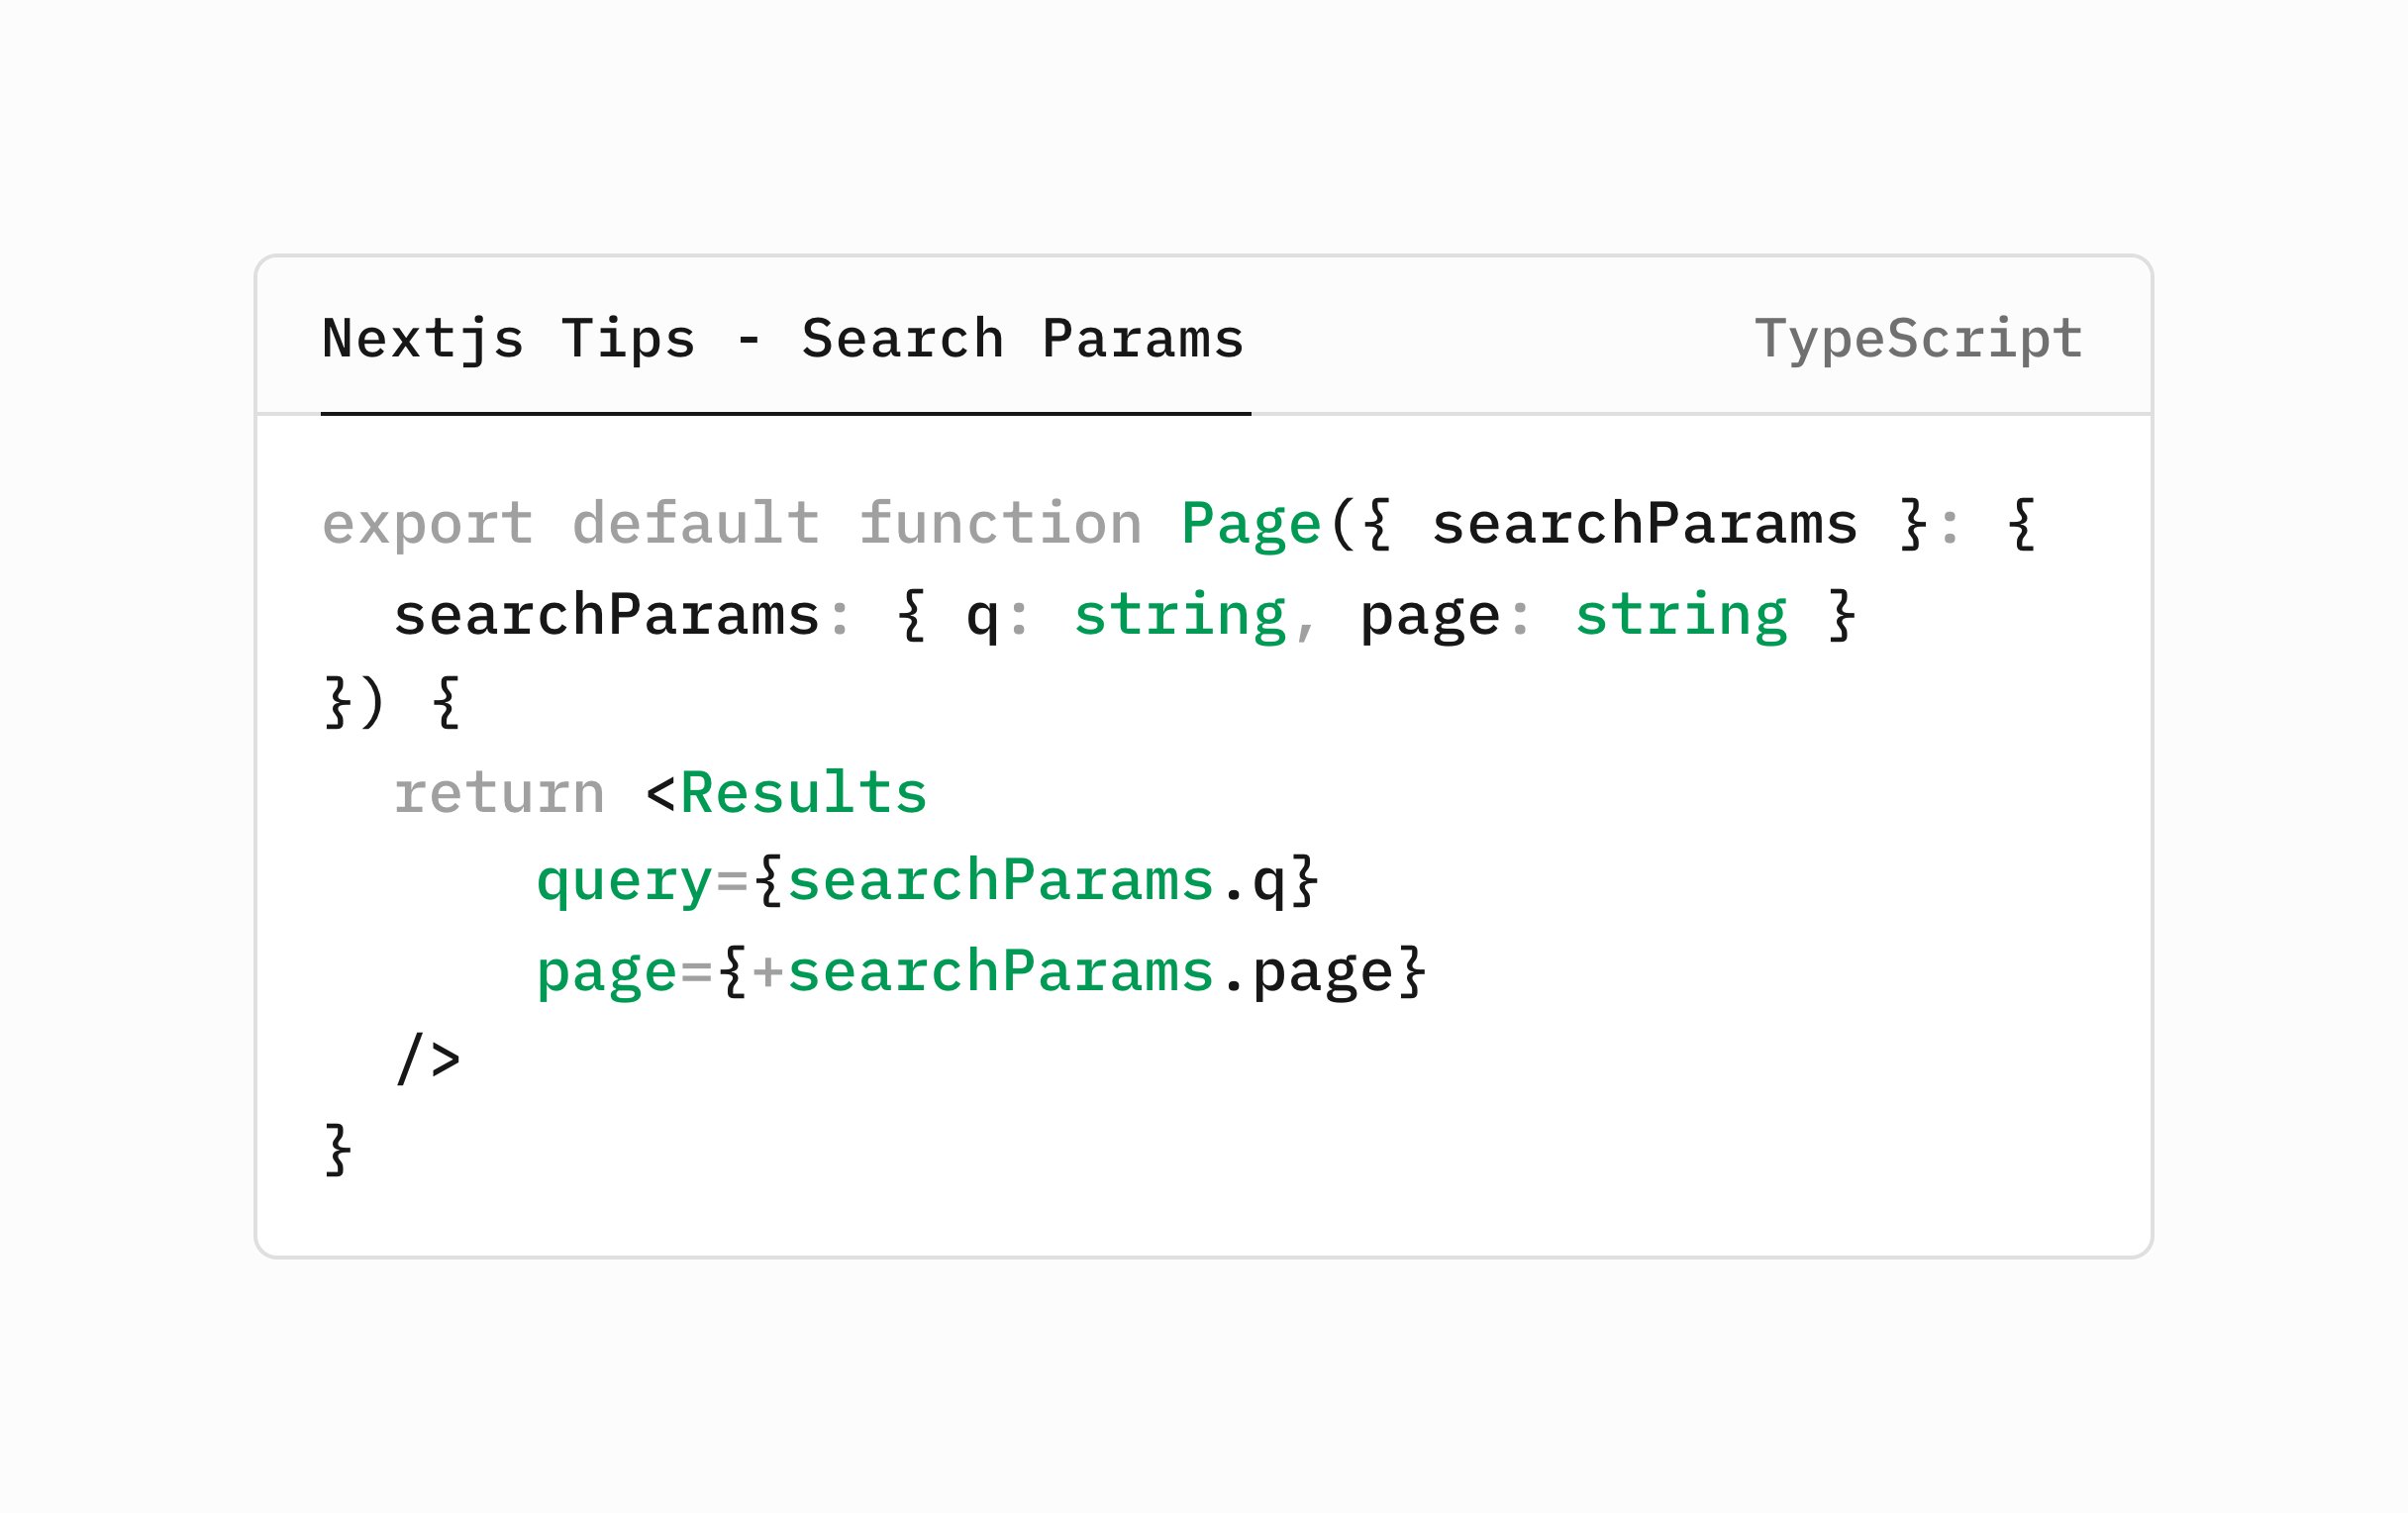
Task: Click the export keyword in the code
Action: 427,523
